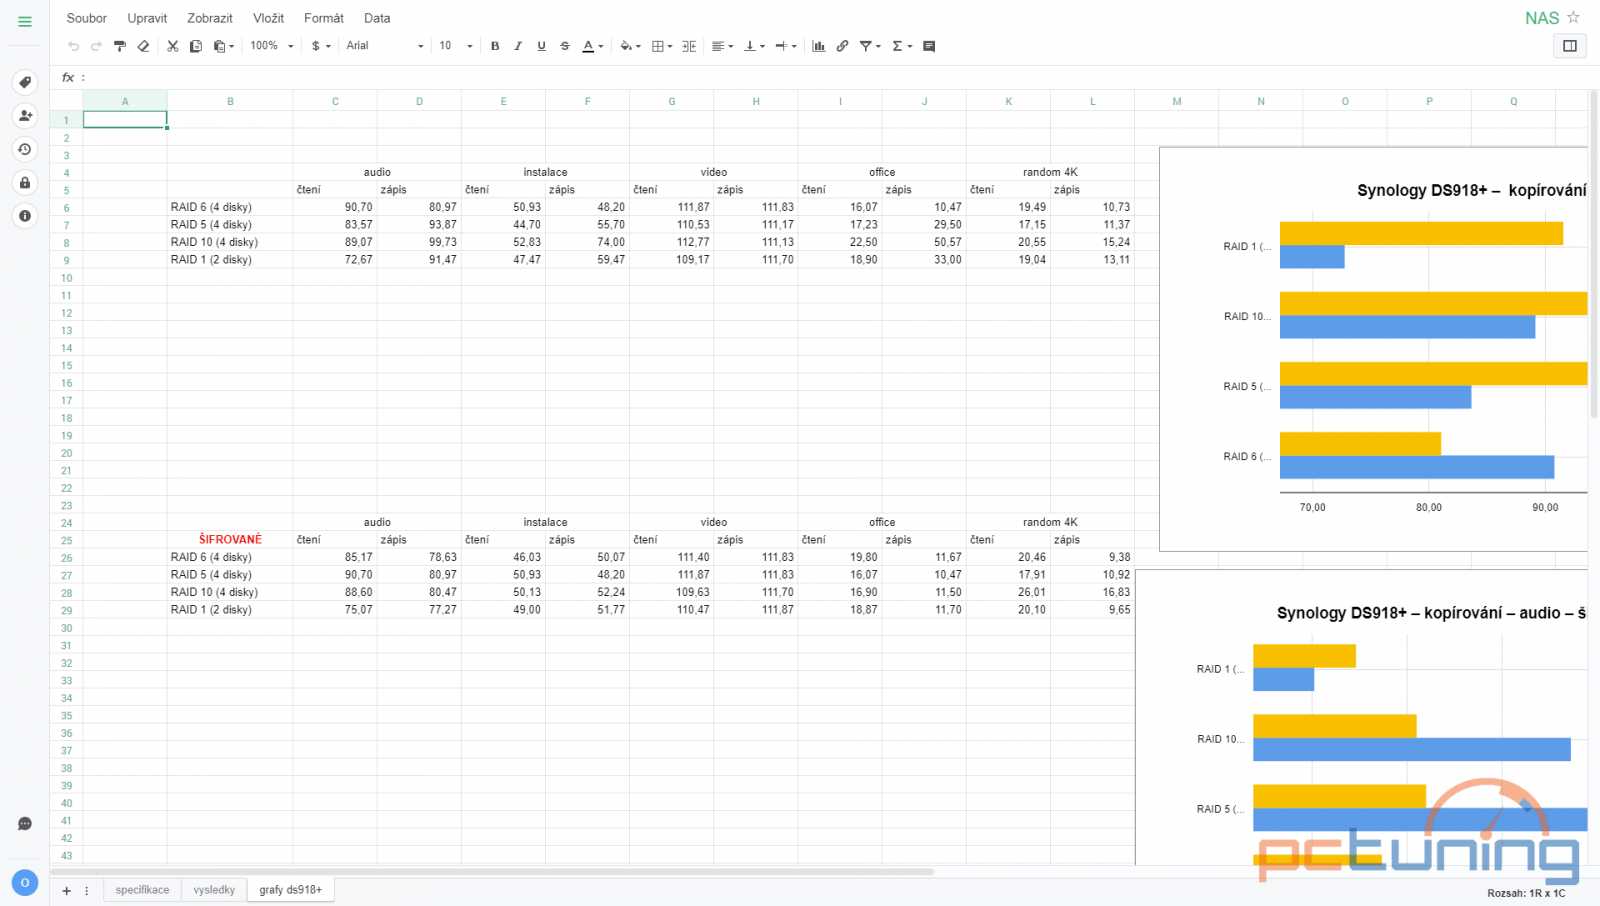
Task: Toggle bold formatting
Action: pyautogui.click(x=495, y=46)
